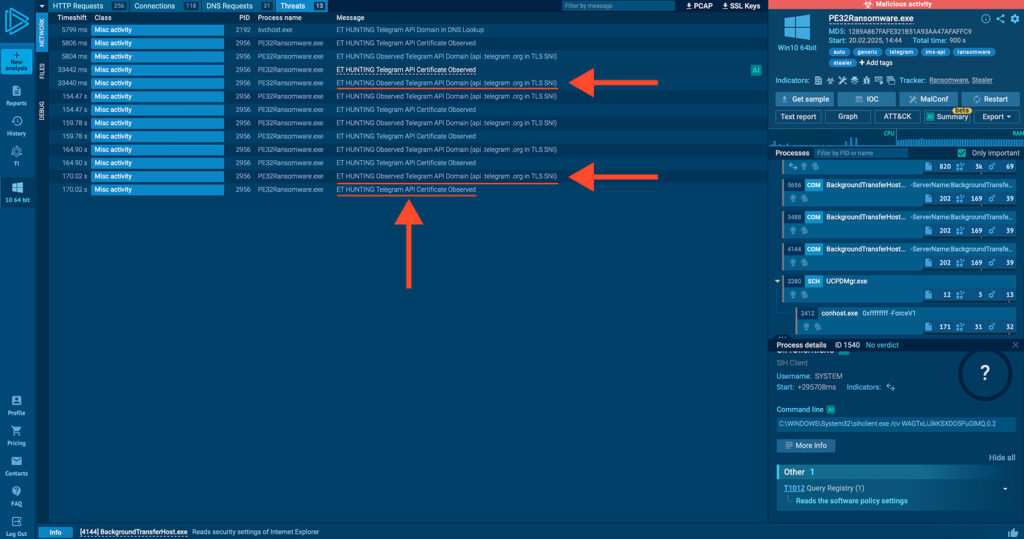This screenshot has height=539, width=1024.
Task: Open settings gear in the task header
Action: coord(1014,19)
